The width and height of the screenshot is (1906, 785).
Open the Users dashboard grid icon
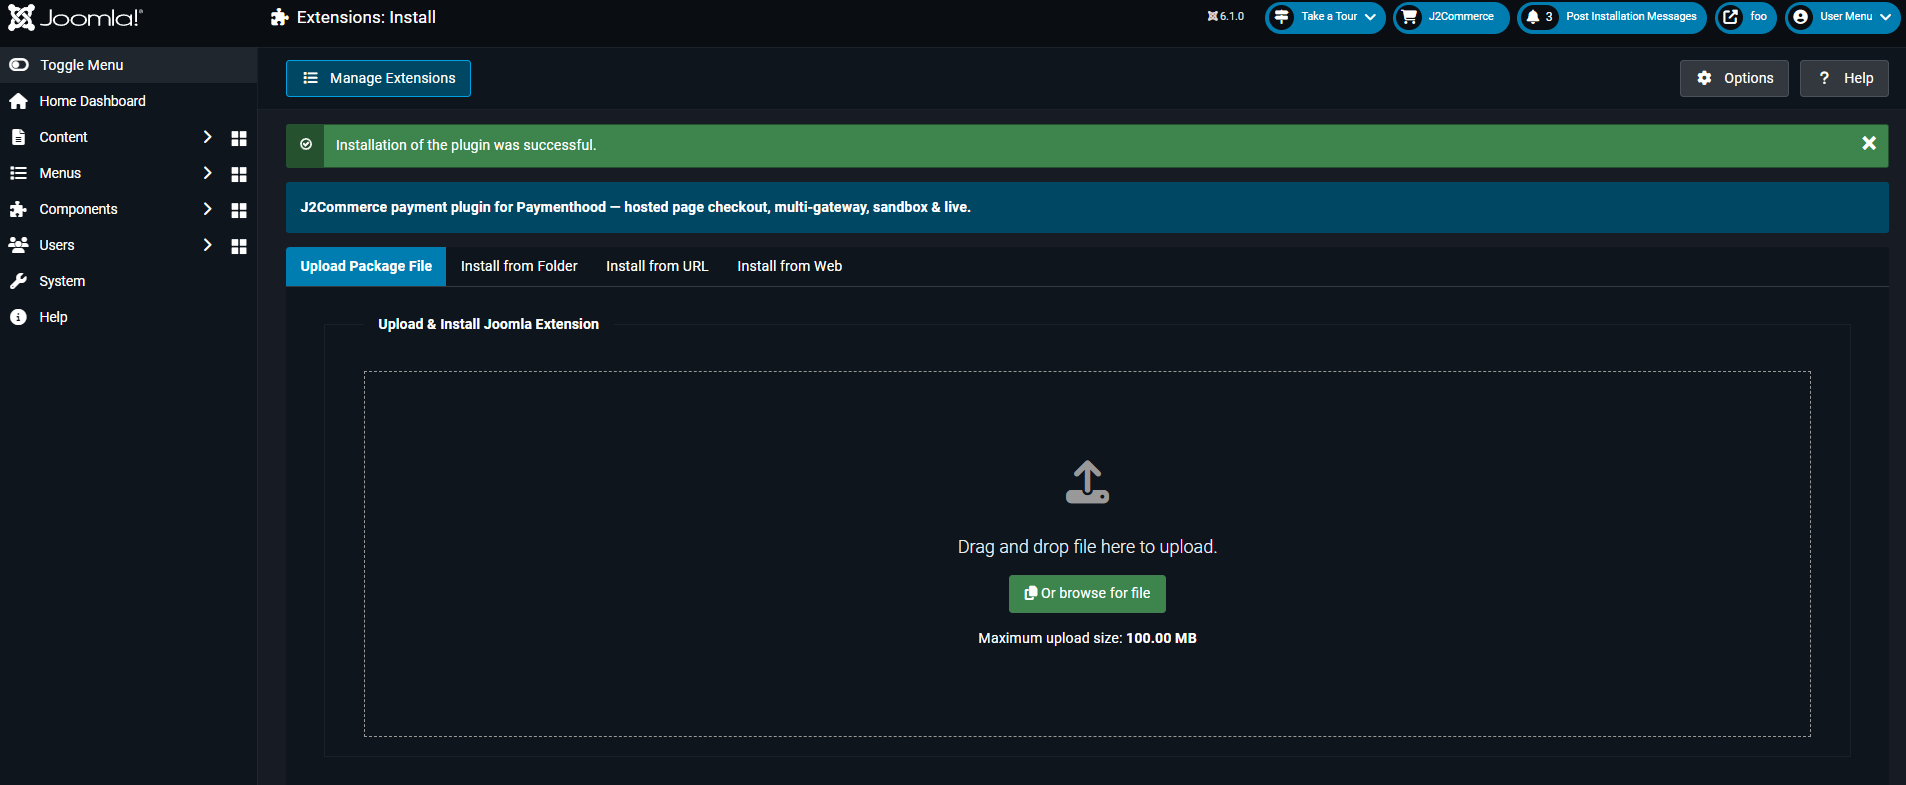tap(239, 246)
